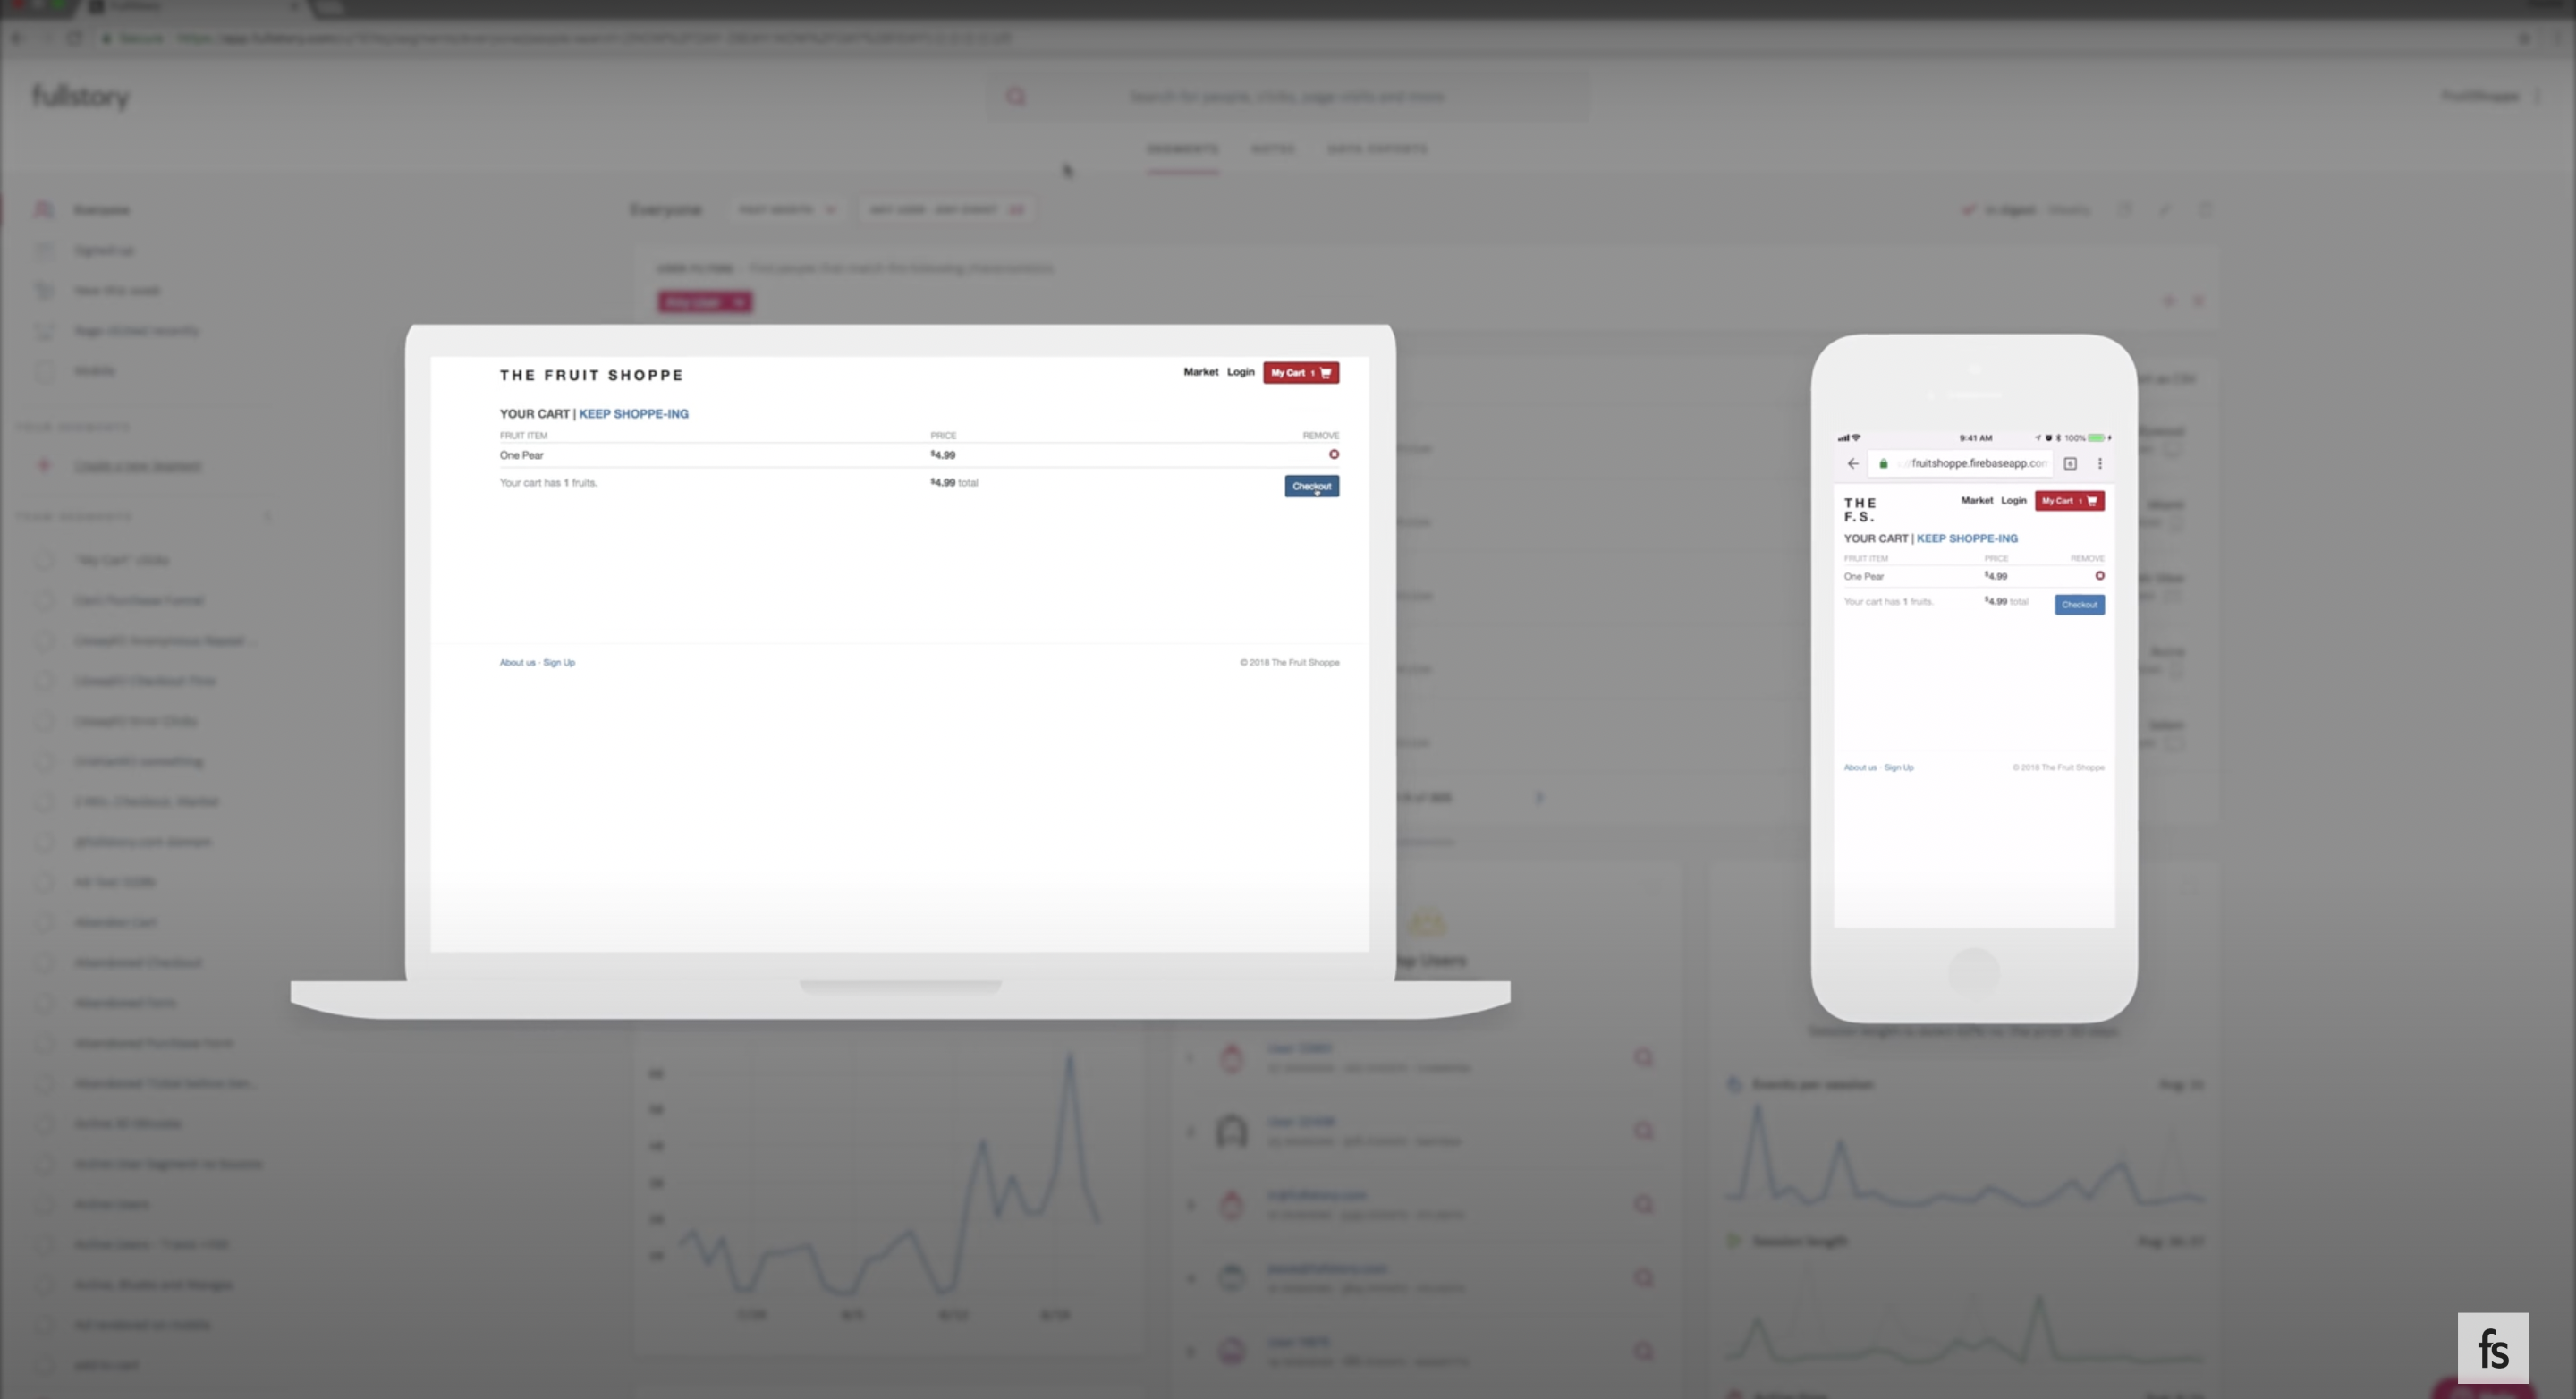Follow KEEP SHOPPE-ING link on phone
This screenshot has height=1399, width=2576.
coord(1966,538)
